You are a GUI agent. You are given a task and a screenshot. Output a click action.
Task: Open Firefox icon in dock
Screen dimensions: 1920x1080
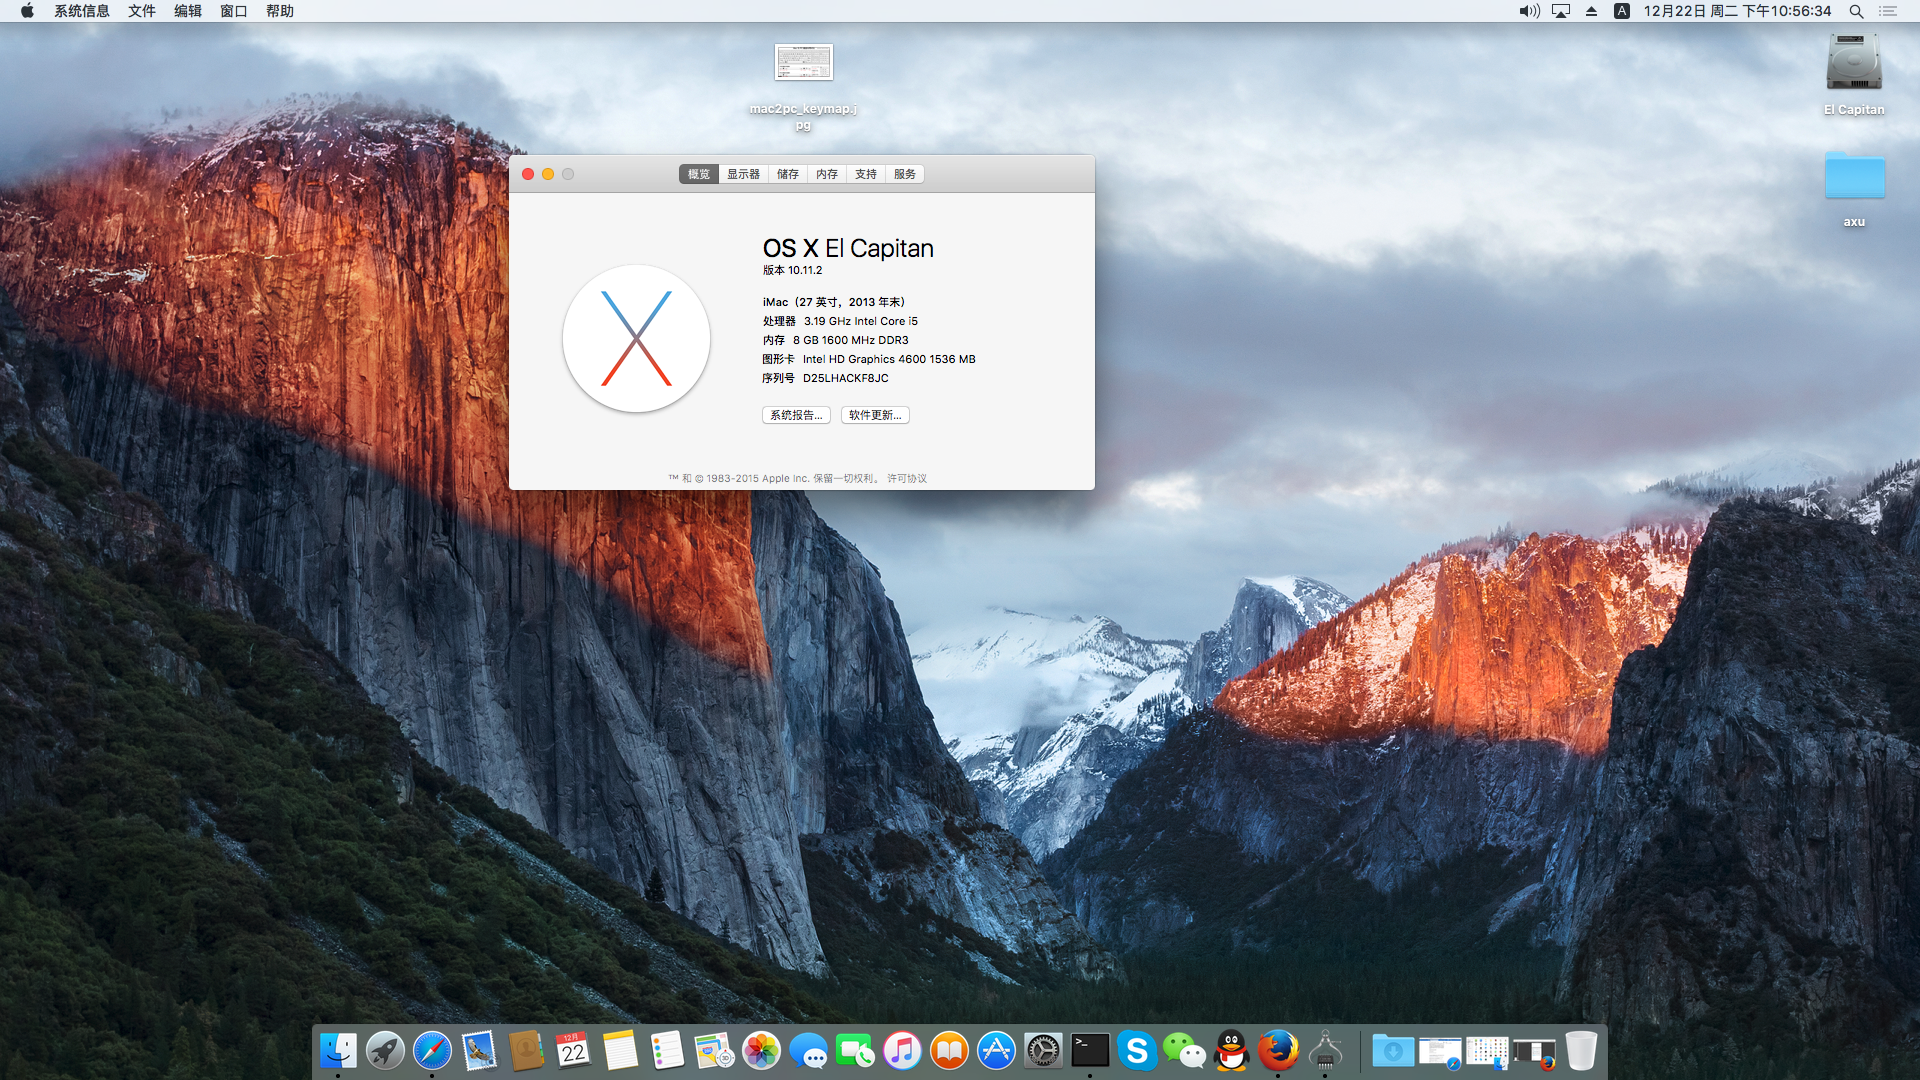[x=1278, y=1051]
